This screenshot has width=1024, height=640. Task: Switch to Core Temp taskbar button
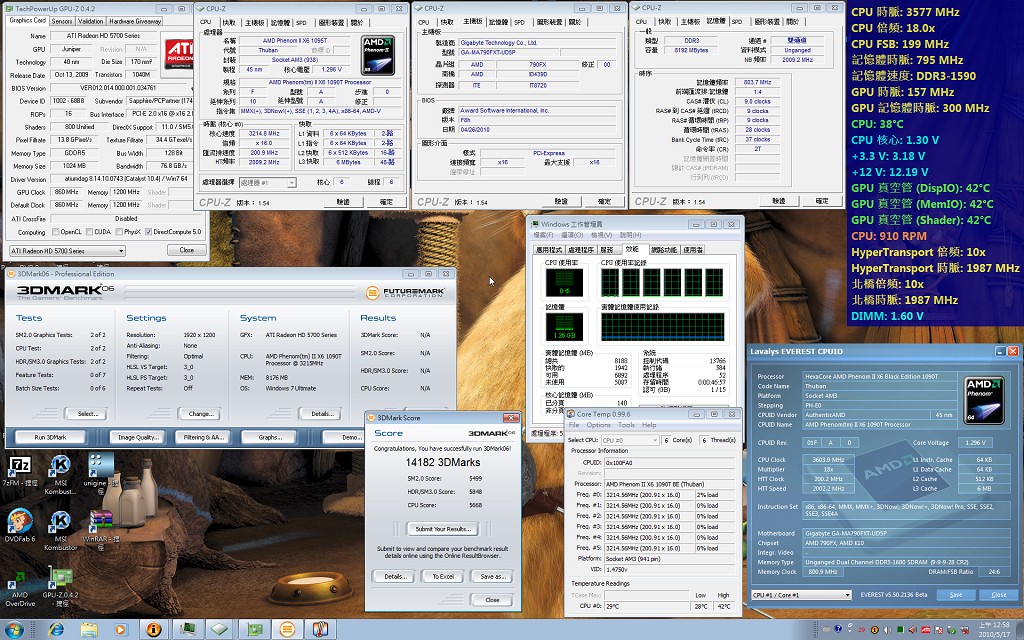coord(320,630)
